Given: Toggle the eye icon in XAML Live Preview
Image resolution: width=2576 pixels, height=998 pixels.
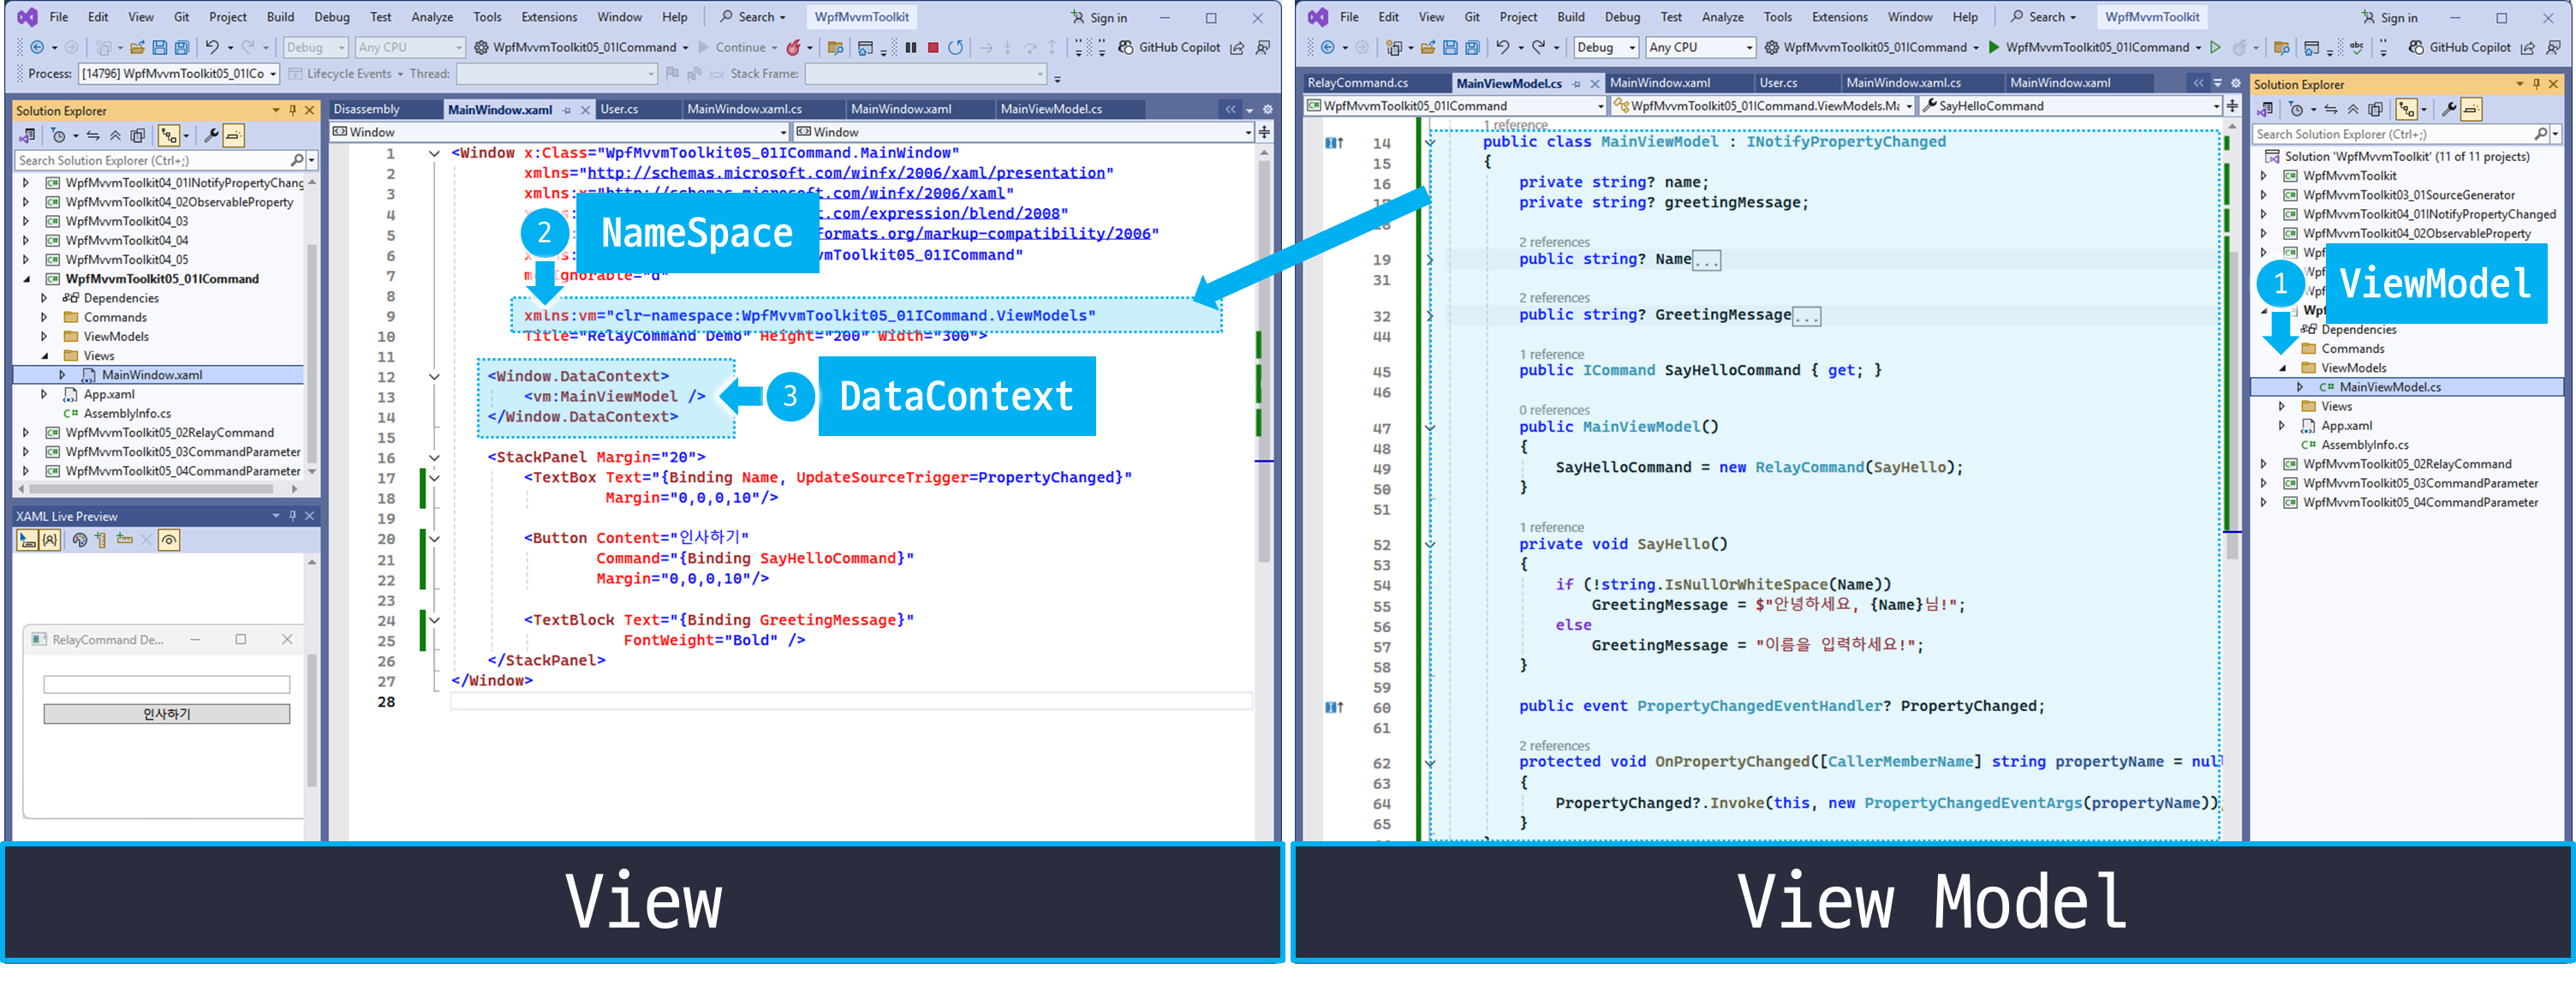Looking at the screenshot, I should (169, 540).
